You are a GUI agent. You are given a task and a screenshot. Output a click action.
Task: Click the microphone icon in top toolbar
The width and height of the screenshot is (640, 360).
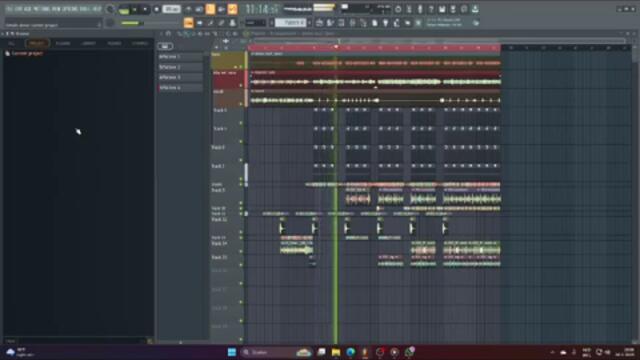coord(420,9)
